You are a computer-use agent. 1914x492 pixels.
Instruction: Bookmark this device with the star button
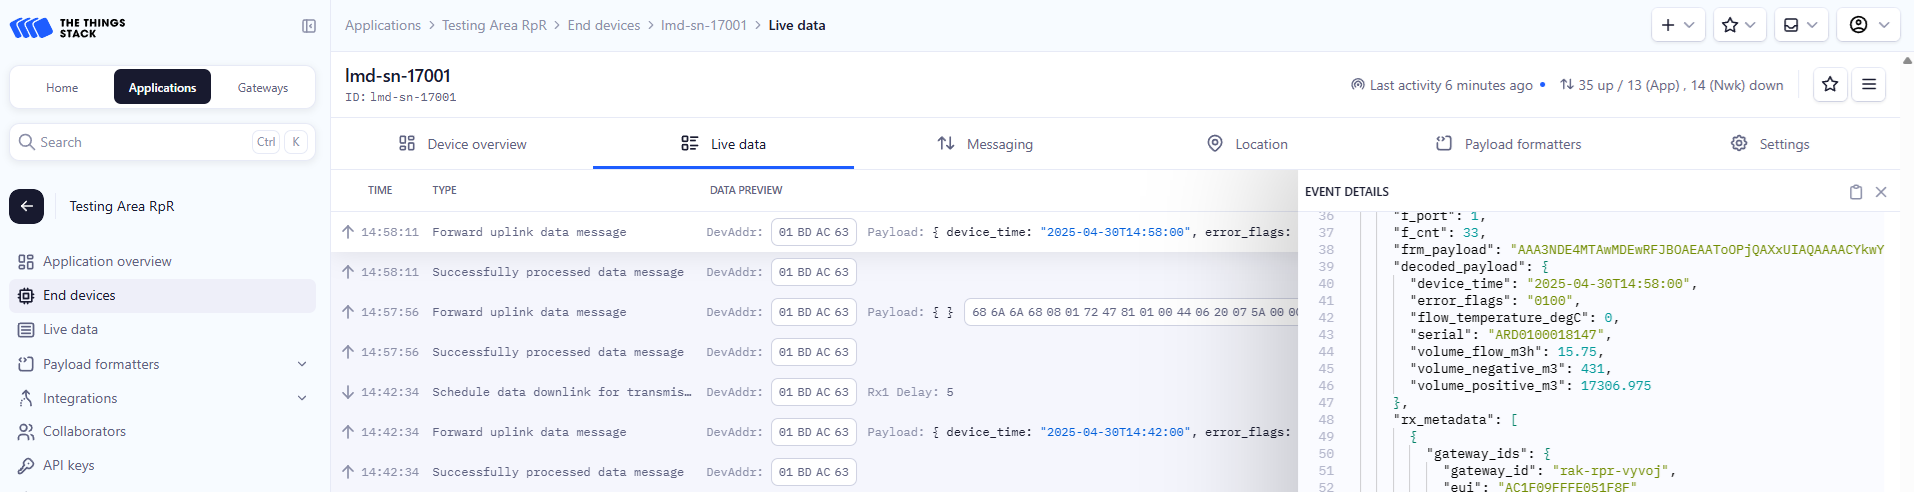1830,85
